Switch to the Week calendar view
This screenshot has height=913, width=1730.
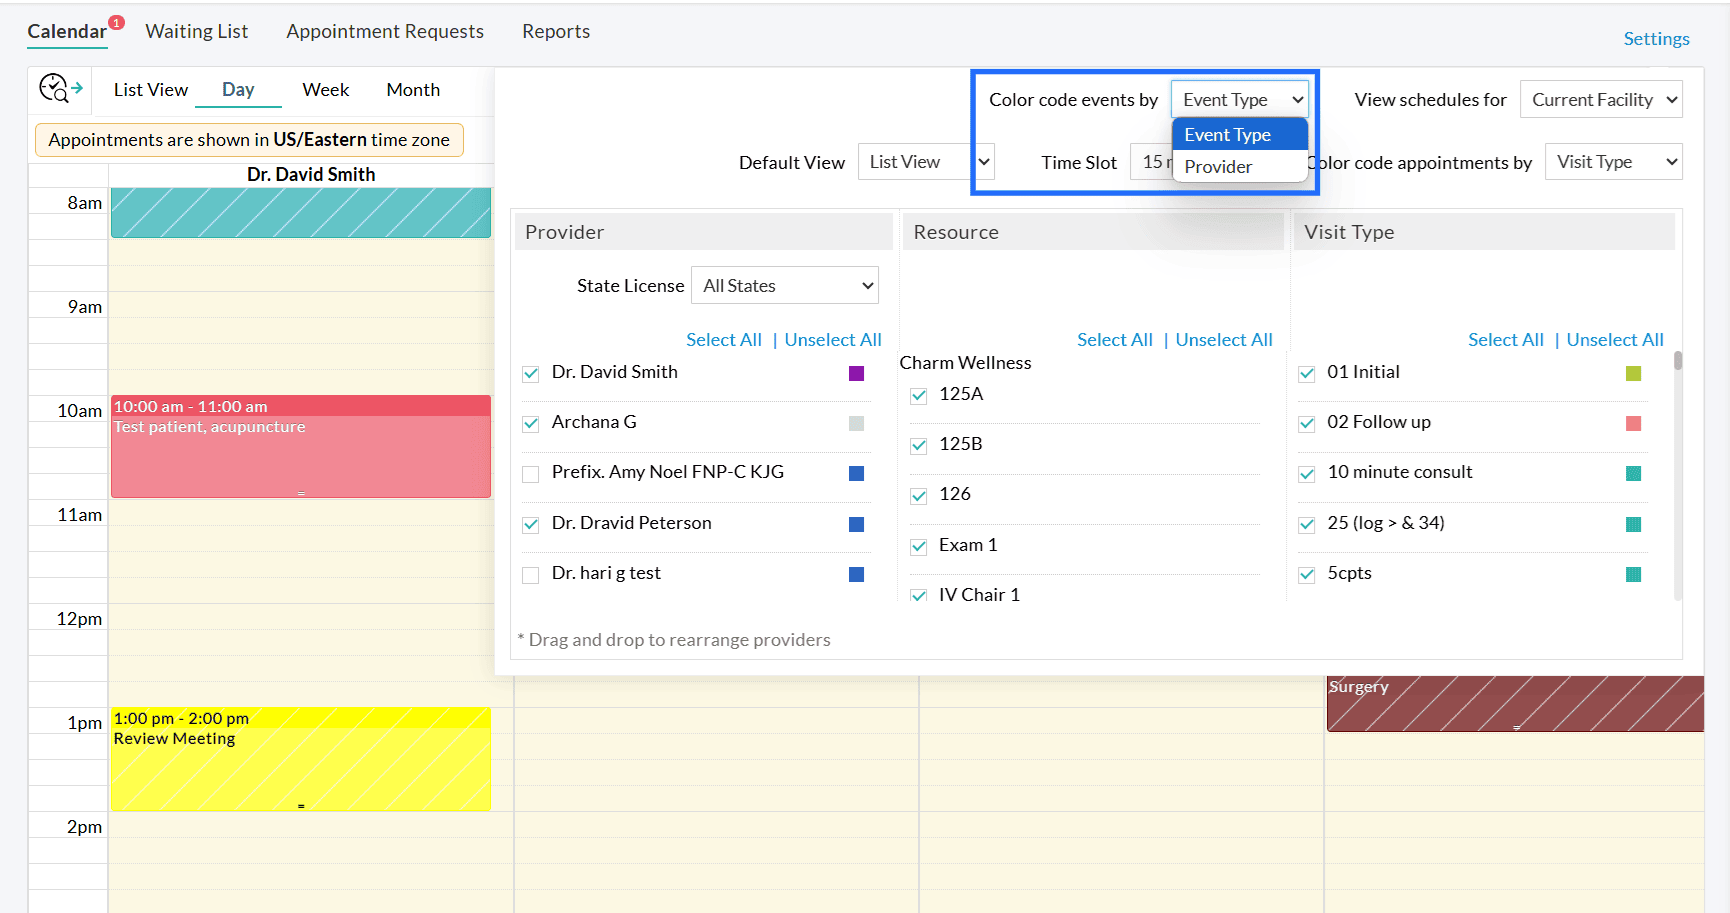(x=325, y=90)
